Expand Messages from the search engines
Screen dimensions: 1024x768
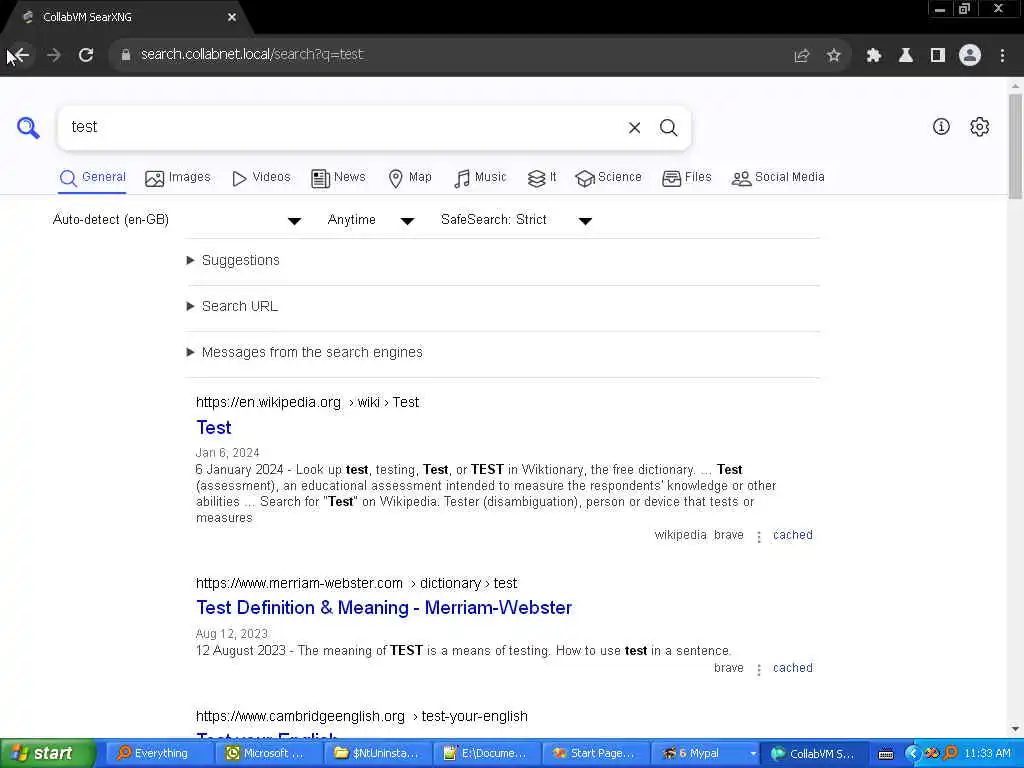click(x=305, y=353)
